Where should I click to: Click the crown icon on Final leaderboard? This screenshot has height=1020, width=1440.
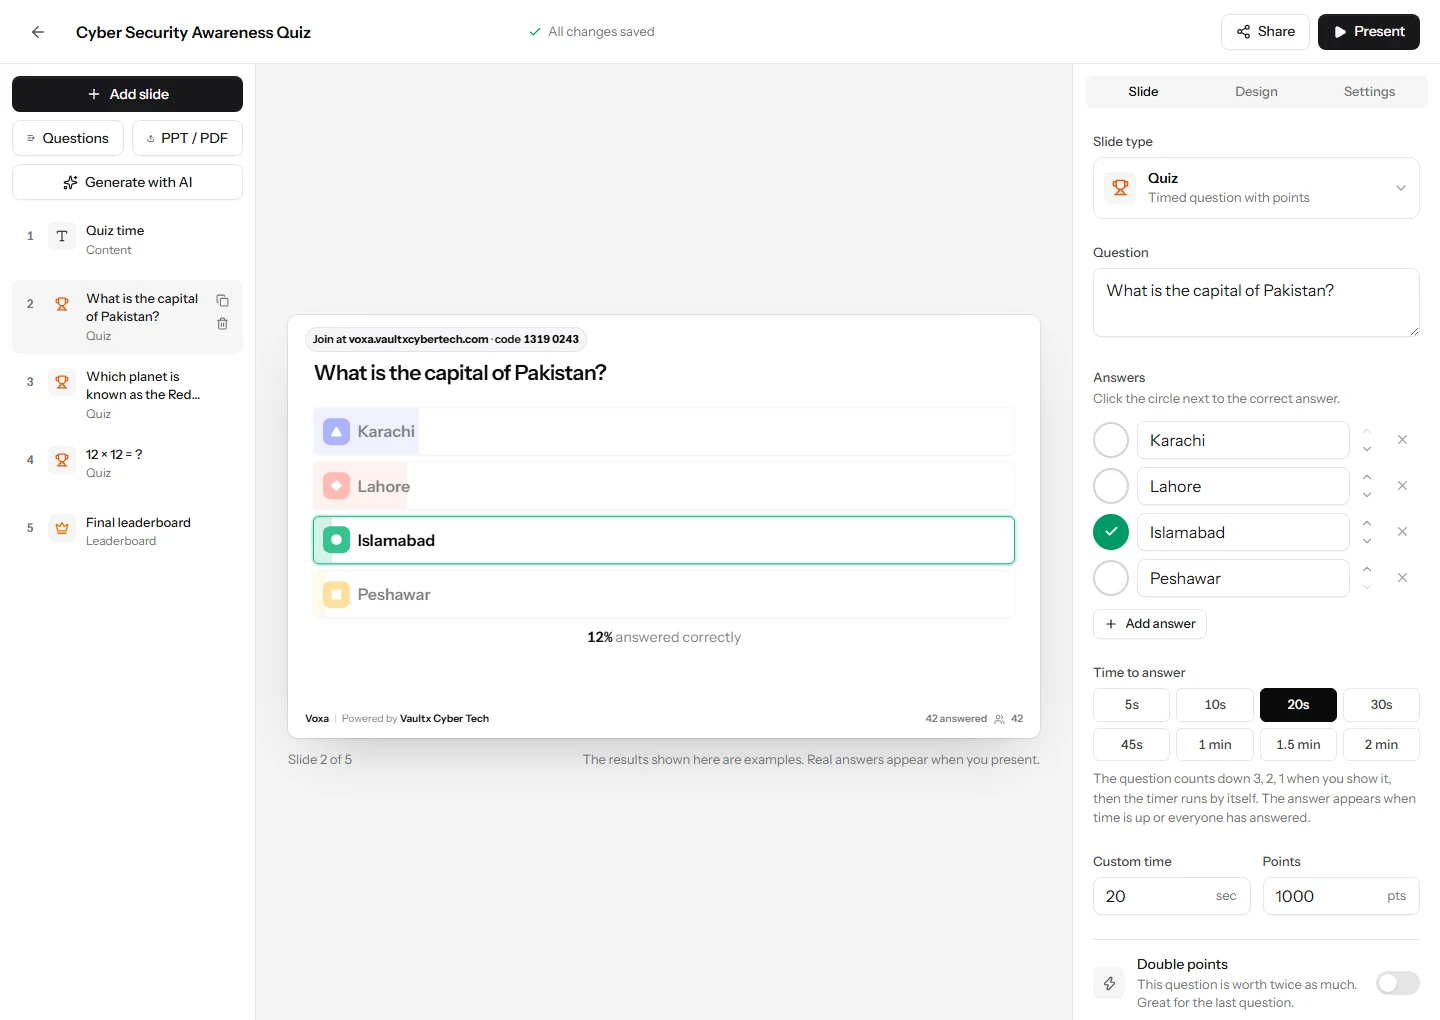point(62,528)
